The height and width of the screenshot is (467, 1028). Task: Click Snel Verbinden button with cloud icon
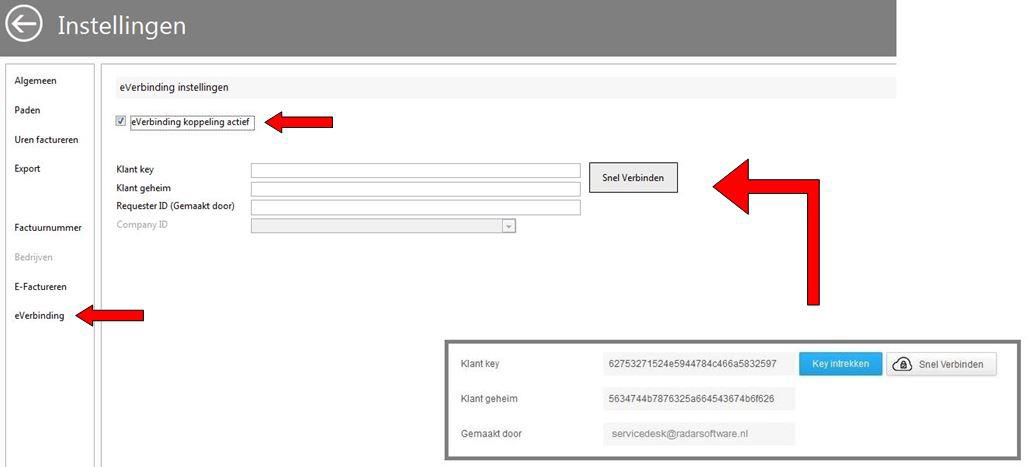tap(941, 364)
